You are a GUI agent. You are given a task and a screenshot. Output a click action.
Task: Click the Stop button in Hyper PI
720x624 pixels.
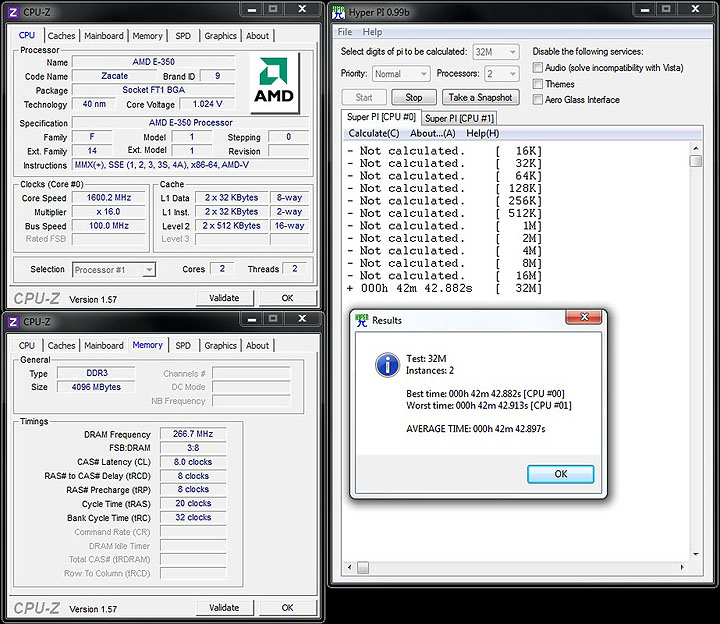click(x=414, y=97)
